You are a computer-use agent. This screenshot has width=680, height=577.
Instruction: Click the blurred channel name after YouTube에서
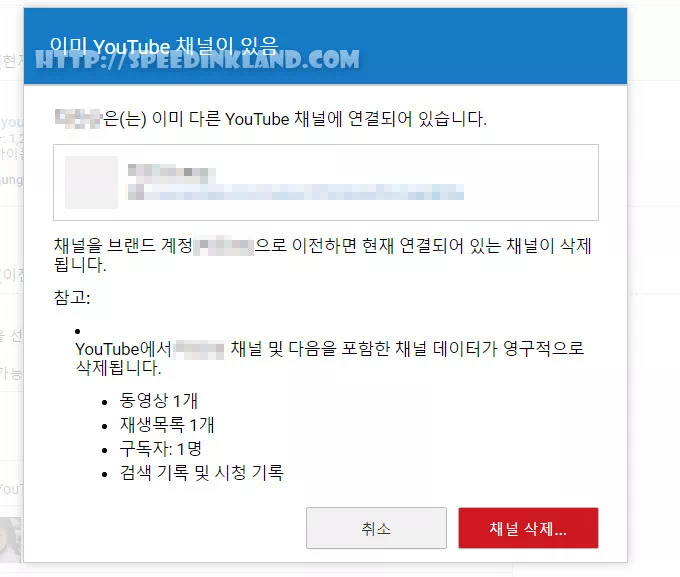(199, 350)
